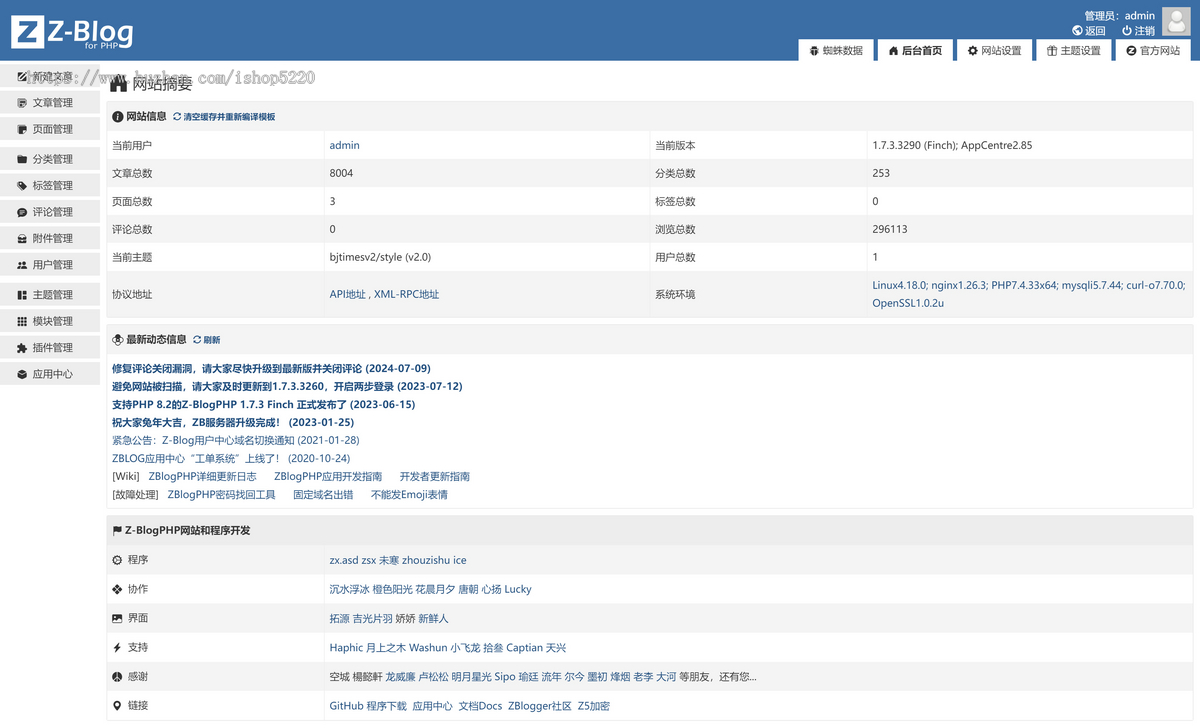Open the 避免网站被扫描 announcement
The height and width of the screenshot is (728, 1200).
point(287,386)
